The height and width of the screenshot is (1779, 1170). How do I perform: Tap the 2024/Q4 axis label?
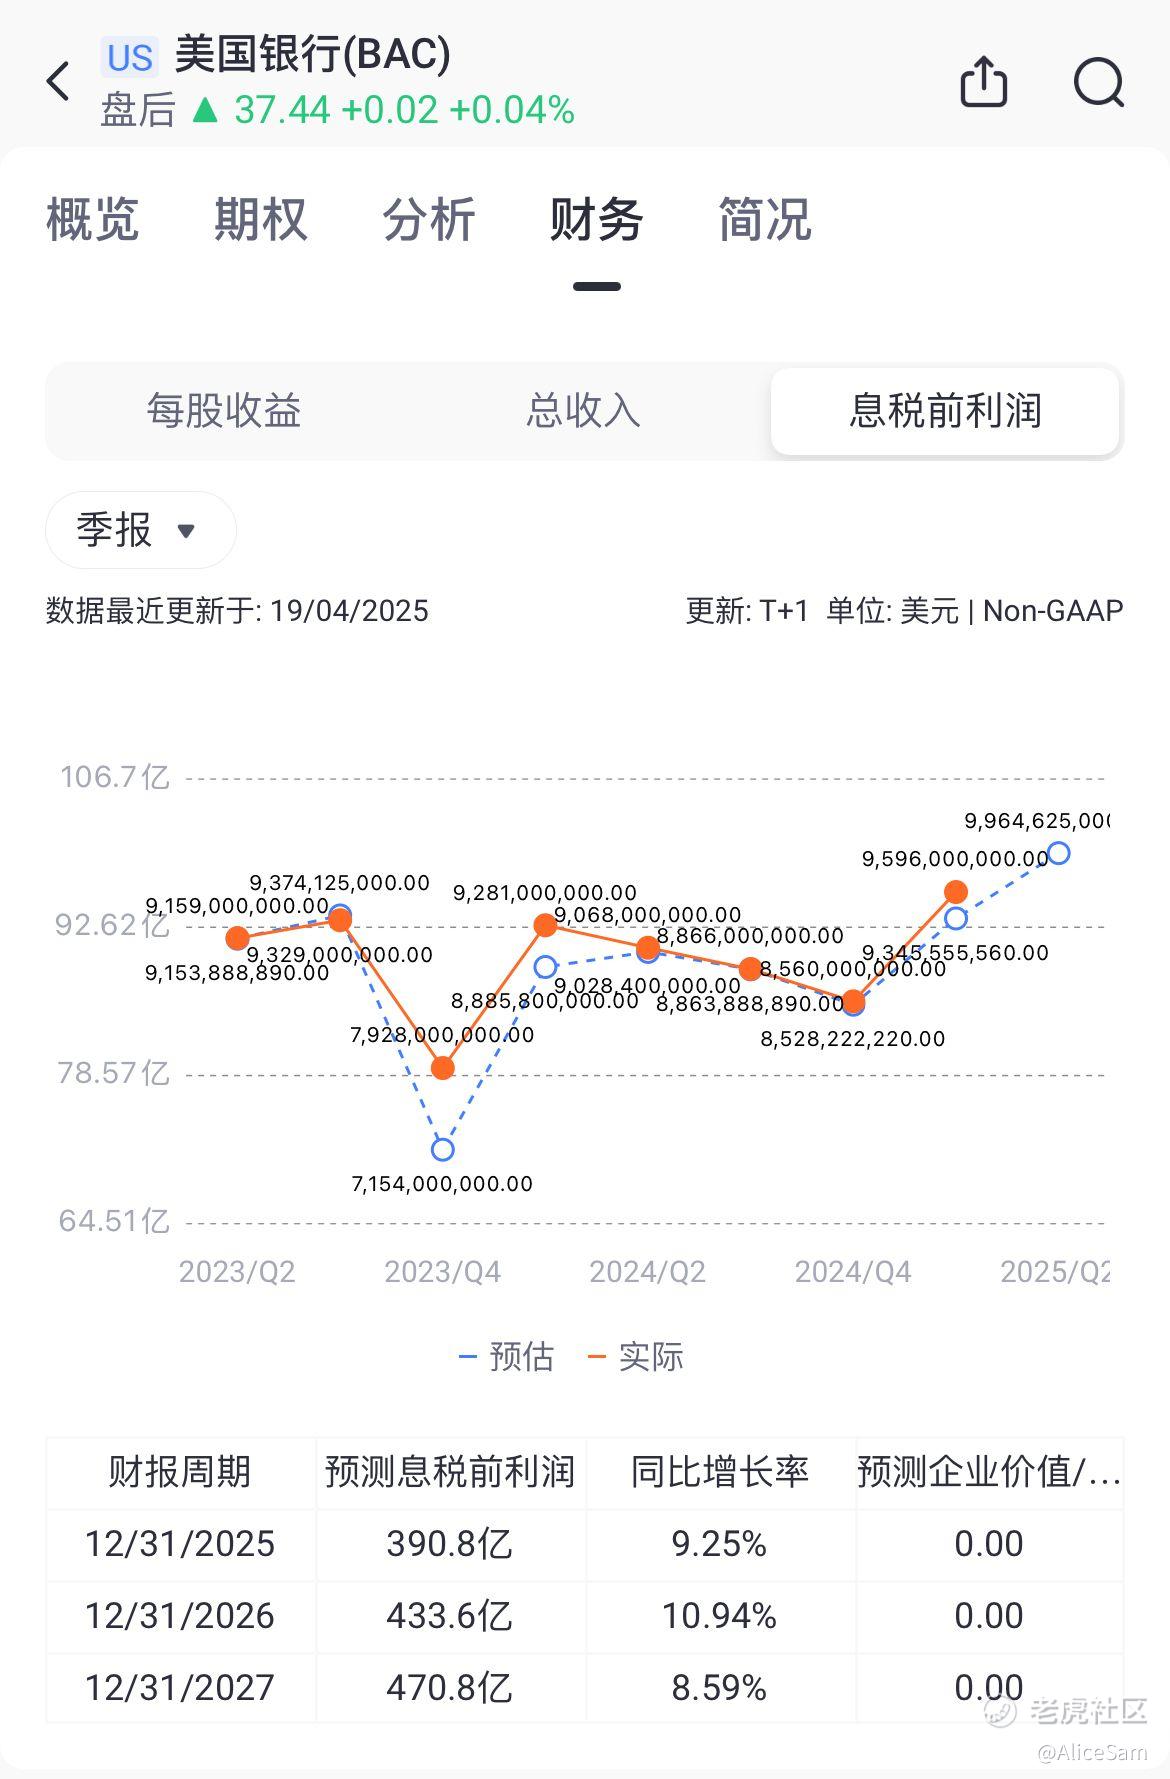pos(853,1271)
